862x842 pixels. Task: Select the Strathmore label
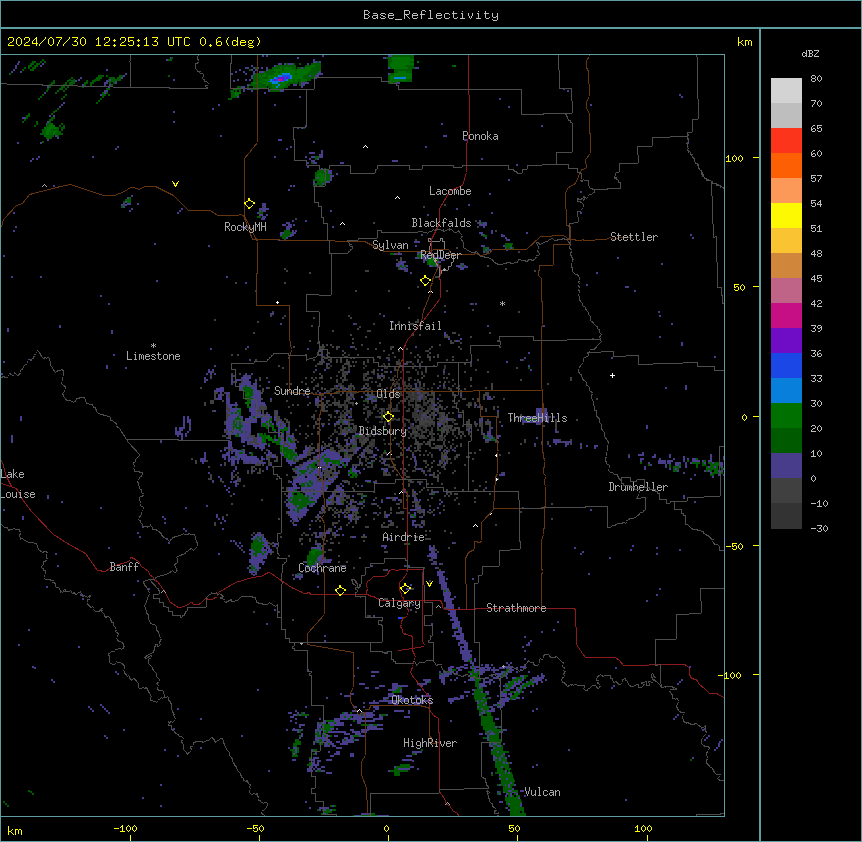click(516, 608)
